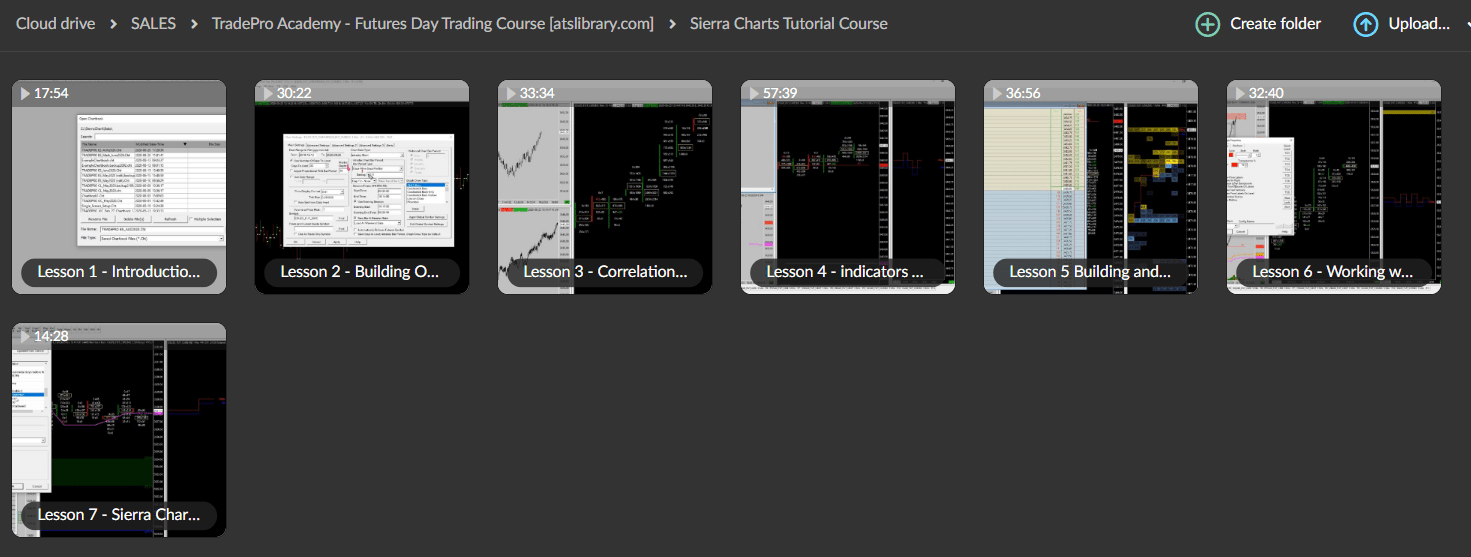The width and height of the screenshot is (1471, 557).
Task: Click play icon on 14:28 video
Action: click(25, 336)
